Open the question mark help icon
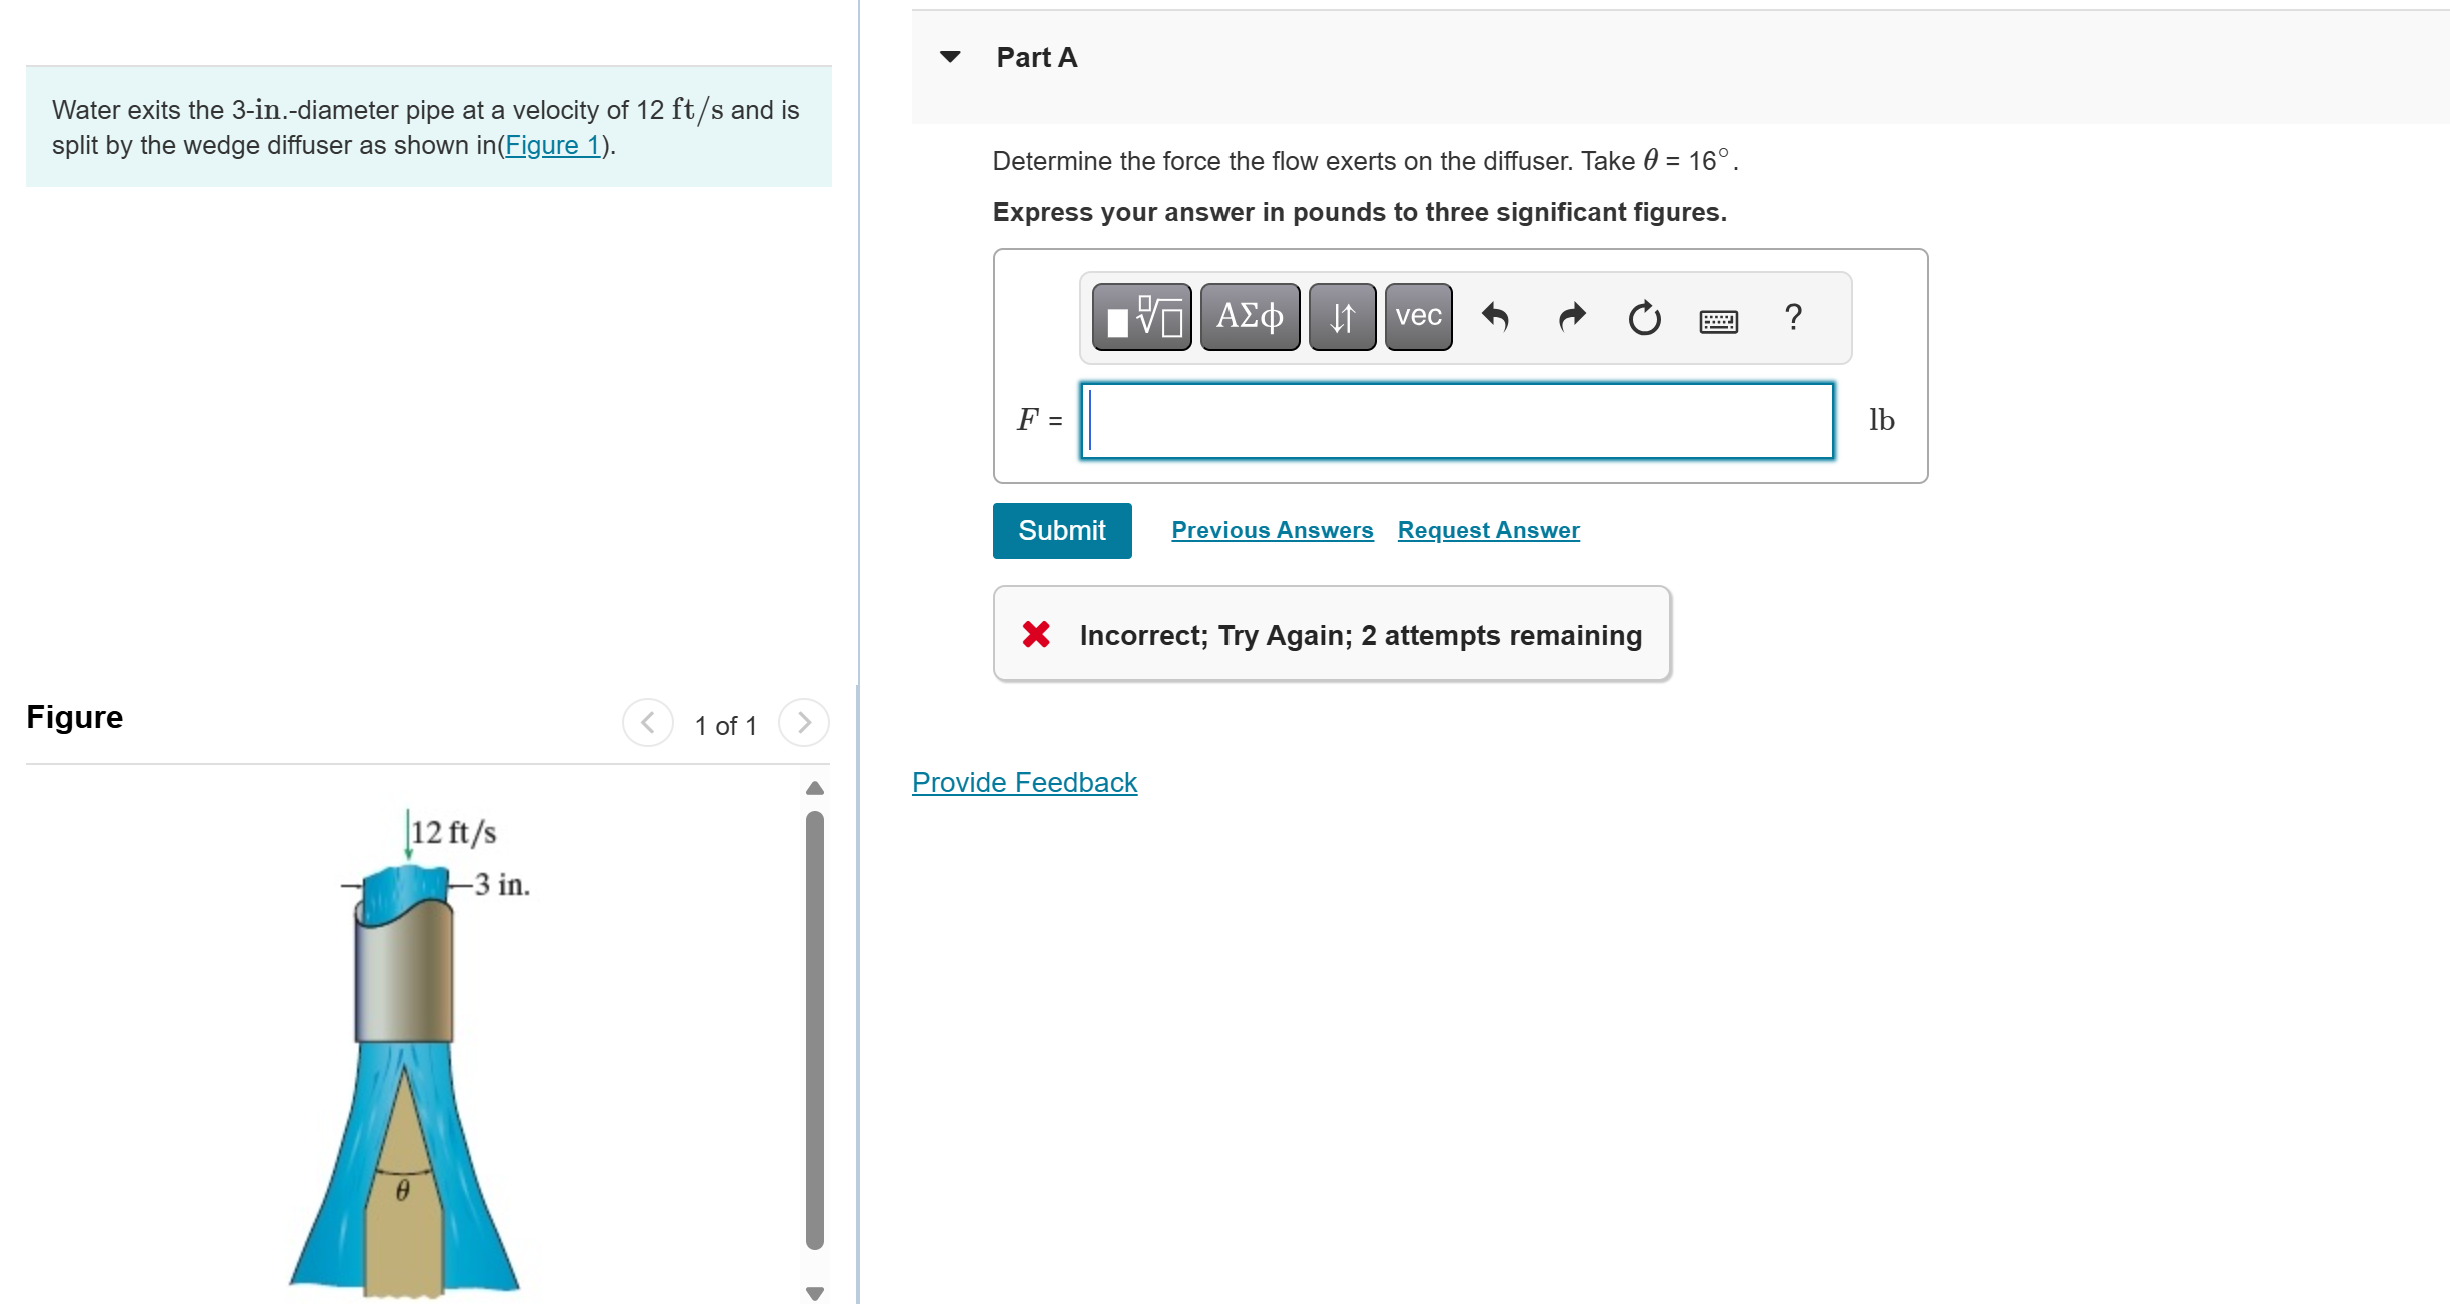This screenshot has height=1304, width=2450. 1793,317
